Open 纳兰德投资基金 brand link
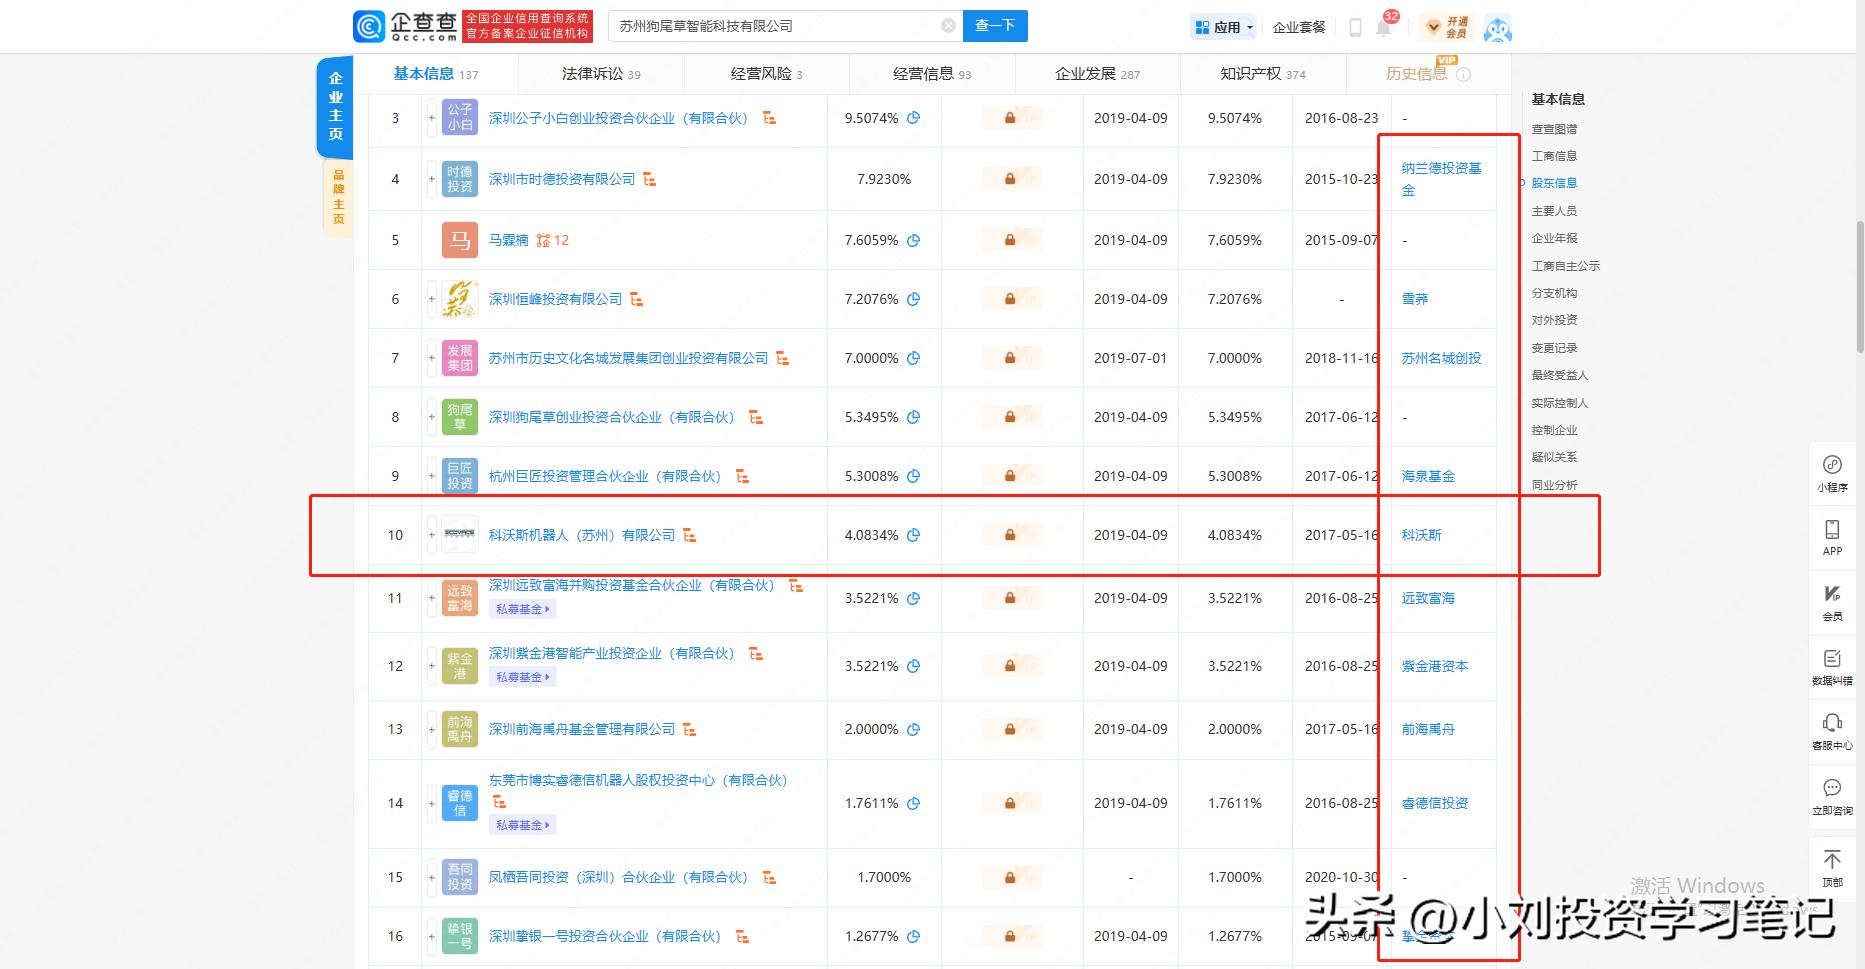Viewport: 1865px width, 969px height. (x=1441, y=179)
